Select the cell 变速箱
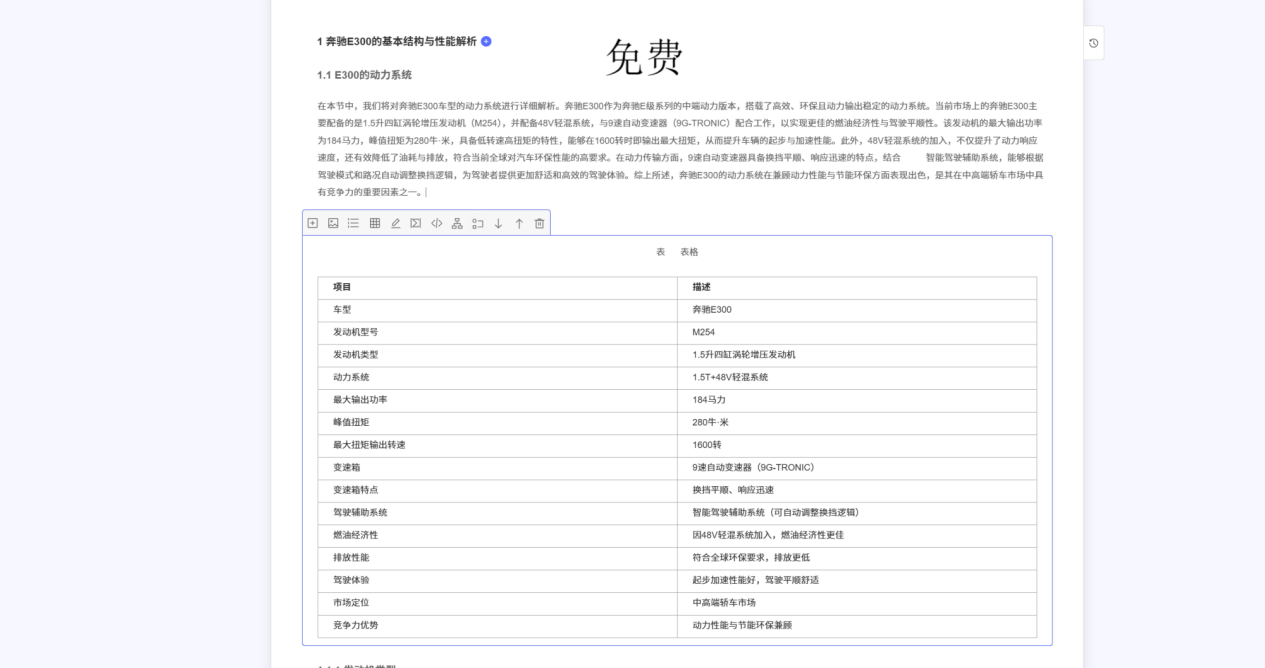This screenshot has width=1265, height=668. (x=497, y=467)
